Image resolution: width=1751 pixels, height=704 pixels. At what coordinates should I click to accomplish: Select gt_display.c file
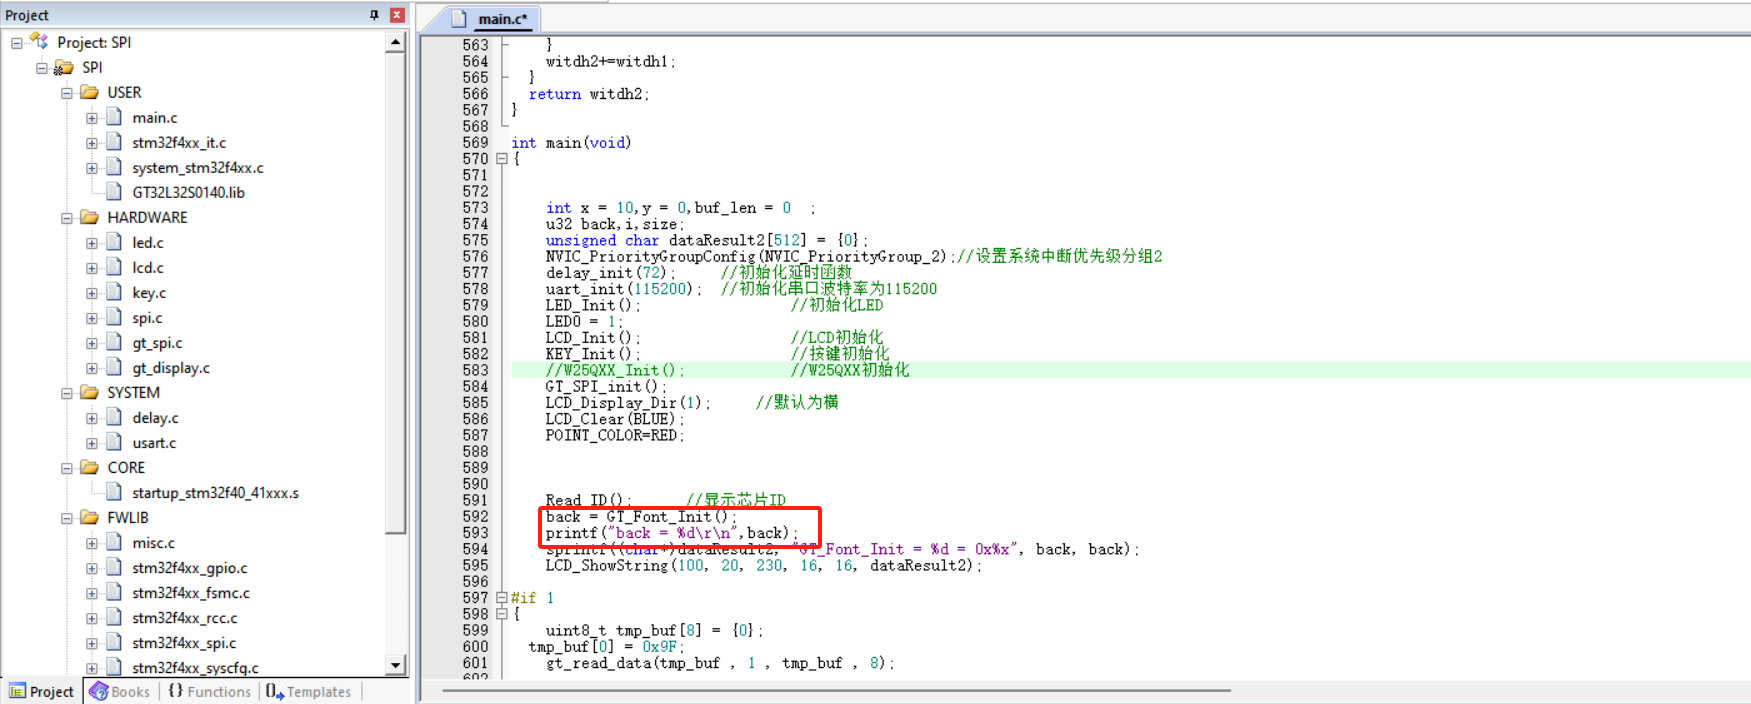point(171,368)
